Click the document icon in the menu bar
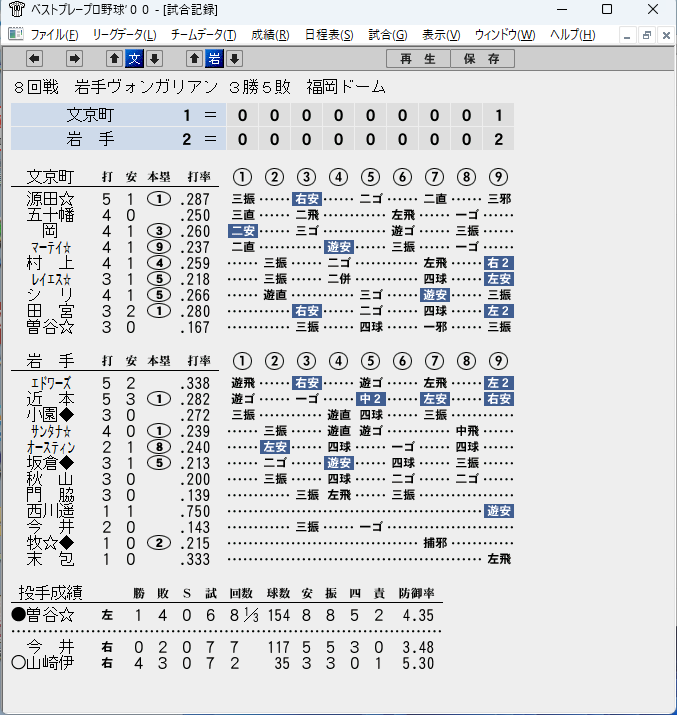Viewport: 677px width, 715px height. pos(16,34)
